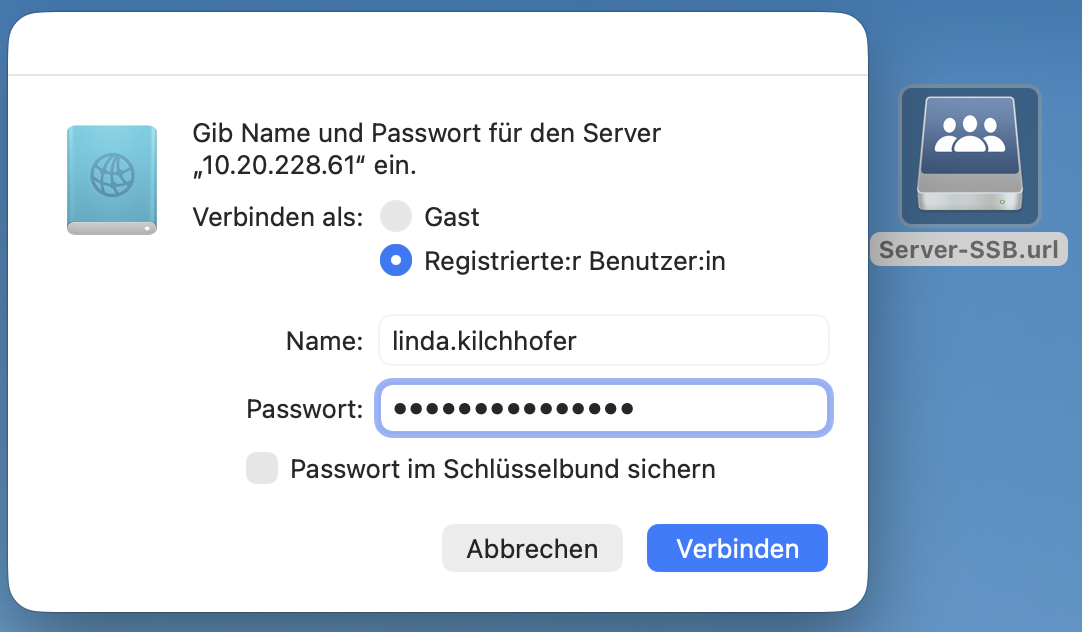
Task: Click the people symbol on the shared drive icon
Action: (969, 132)
